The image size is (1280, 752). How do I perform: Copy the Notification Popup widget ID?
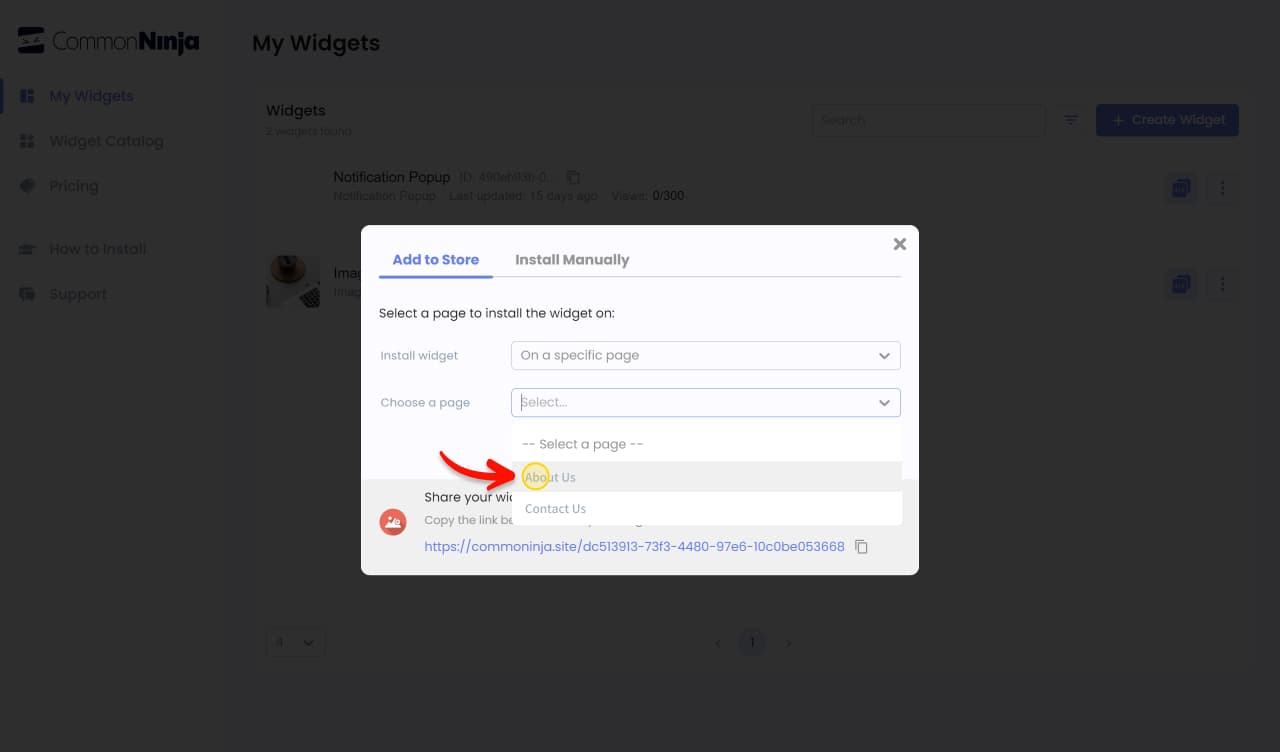click(573, 177)
